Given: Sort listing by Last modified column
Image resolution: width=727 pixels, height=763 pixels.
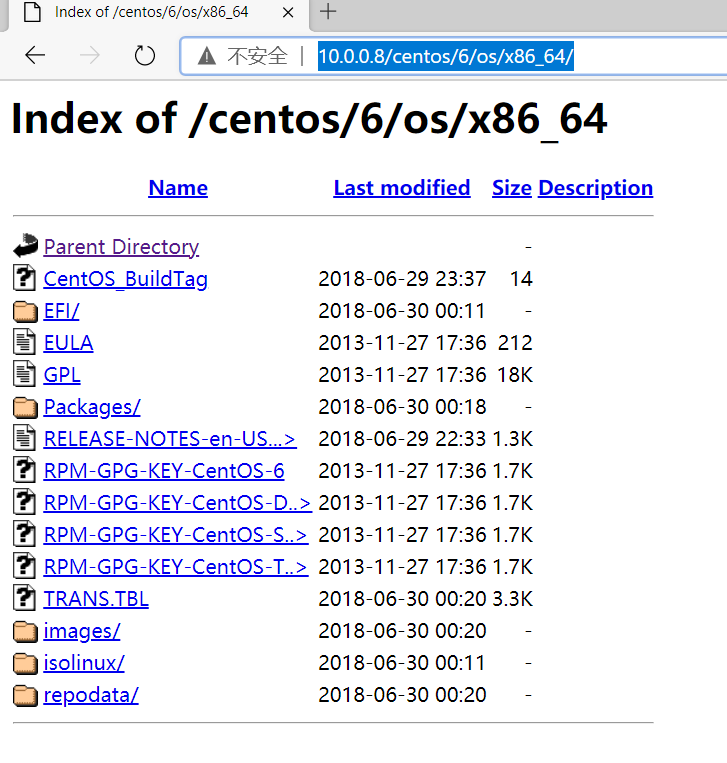Looking at the screenshot, I should coord(402,188).
